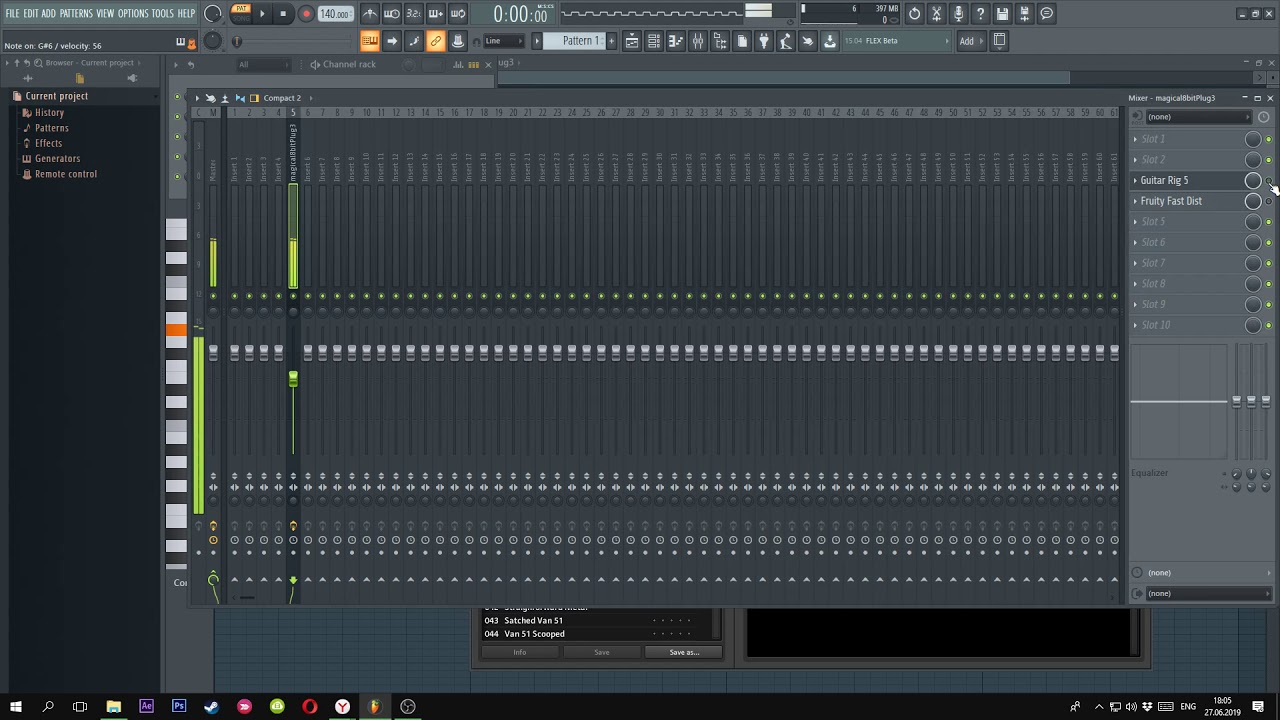This screenshot has height=720, width=1280.
Task: Open the tempo tapper icon
Action: [786, 41]
